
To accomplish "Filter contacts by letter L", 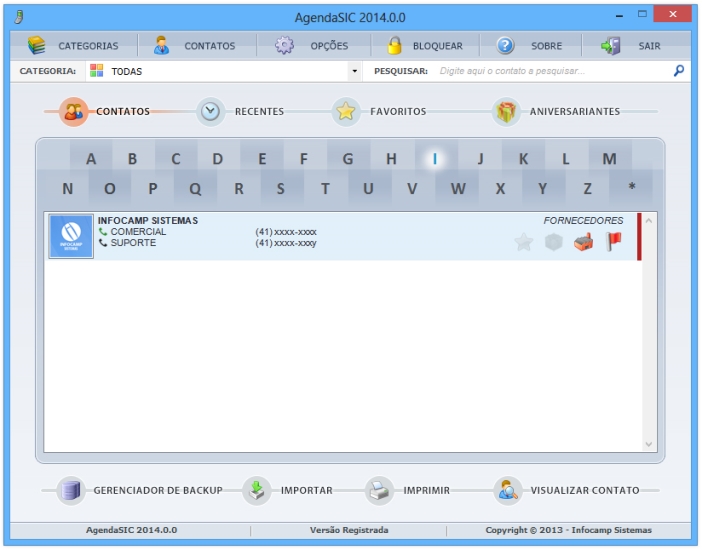I will [566, 159].
